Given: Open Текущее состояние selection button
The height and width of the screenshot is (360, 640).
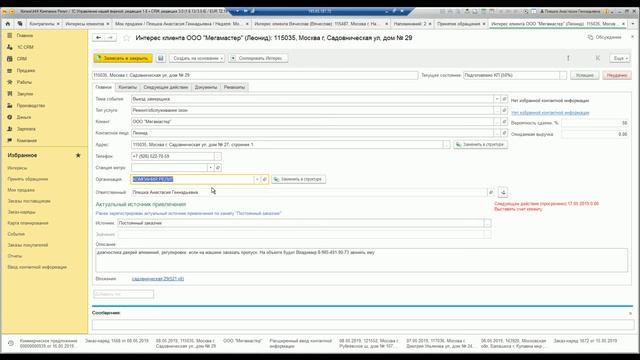Looking at the screenshot, I should click(563, 76).
